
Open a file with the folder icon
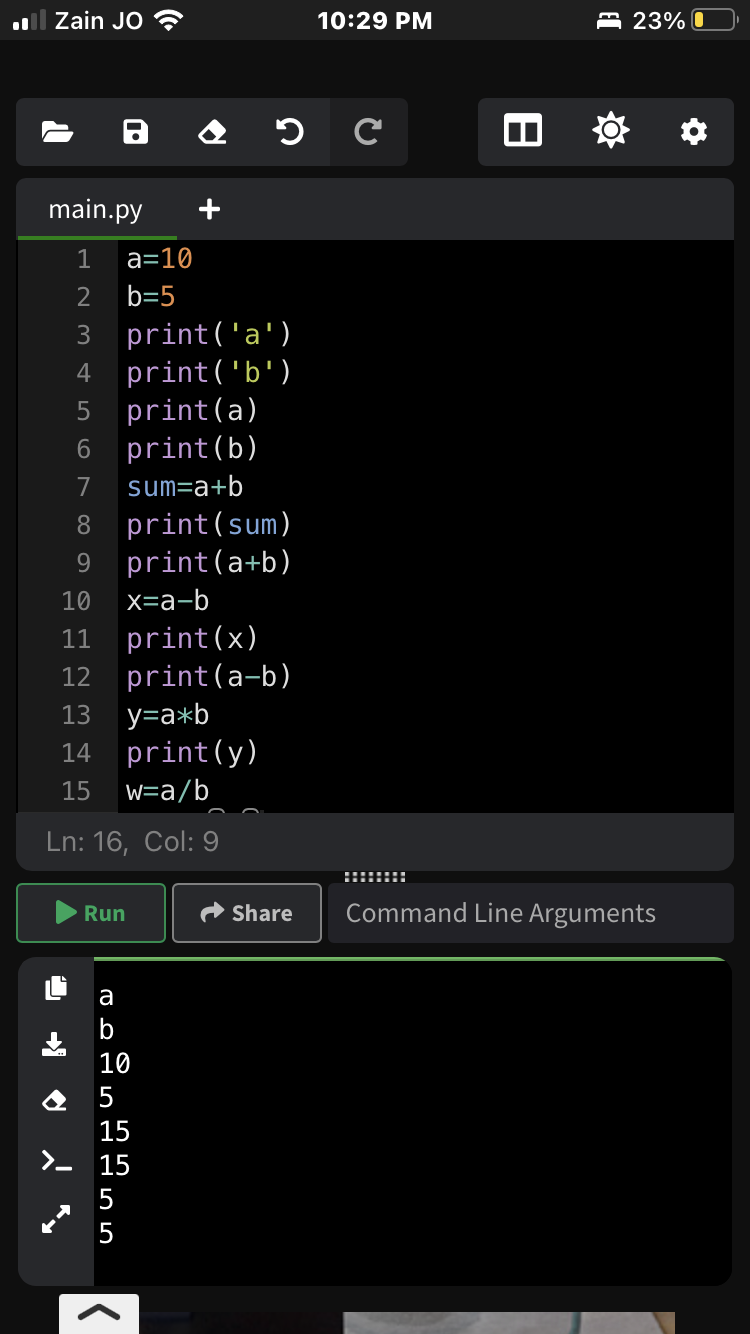57,131
